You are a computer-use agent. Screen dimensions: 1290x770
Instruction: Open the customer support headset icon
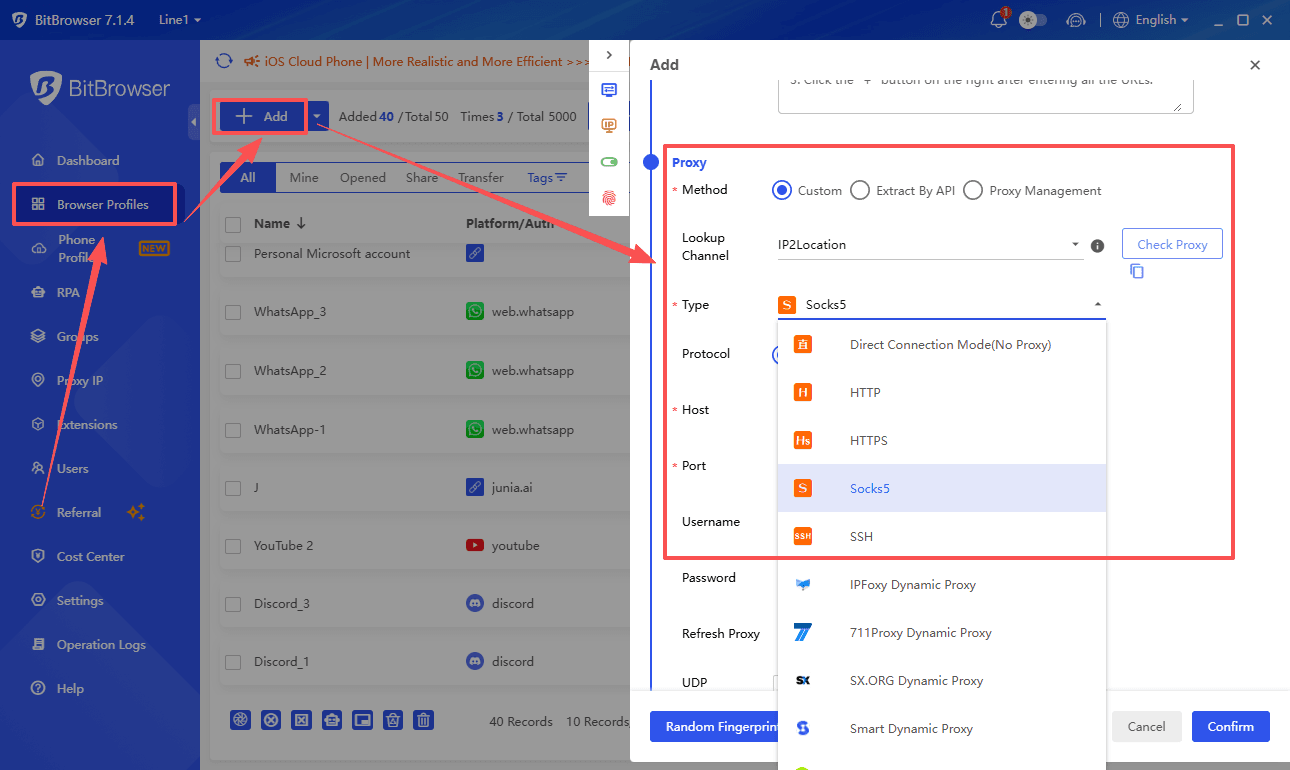[1076, 20]
